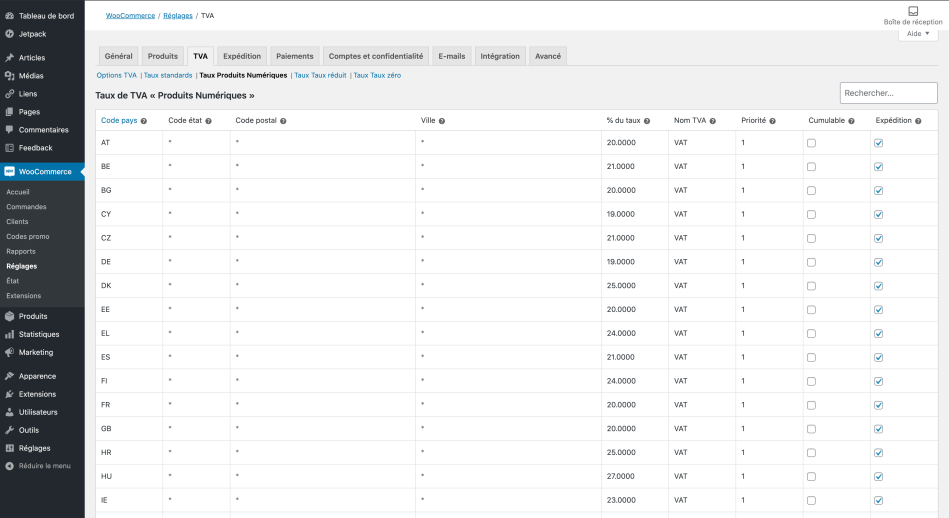This screenshot has height=518, width=949.
Task: Toggle Cumulable checkbox for the DE row
Action: [x=811, y=262]
